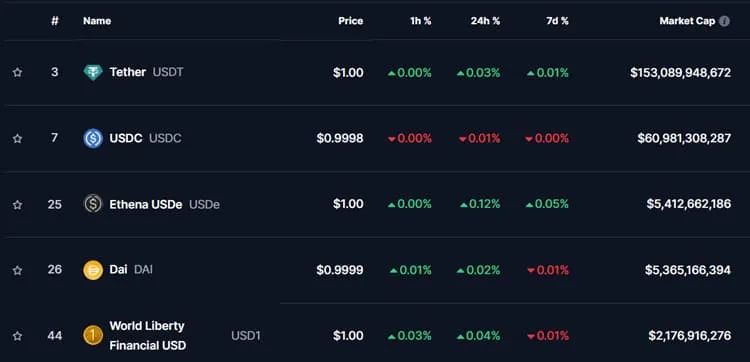This screenshot has height=362, width=750.
Task: Star World Liberty Financial USD row
Action: pos(17,336)
